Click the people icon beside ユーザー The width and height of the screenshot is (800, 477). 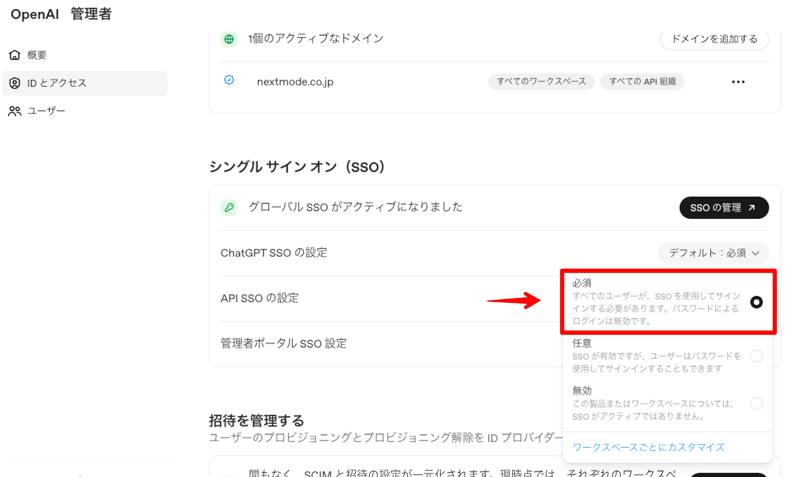tap(14, 111)
